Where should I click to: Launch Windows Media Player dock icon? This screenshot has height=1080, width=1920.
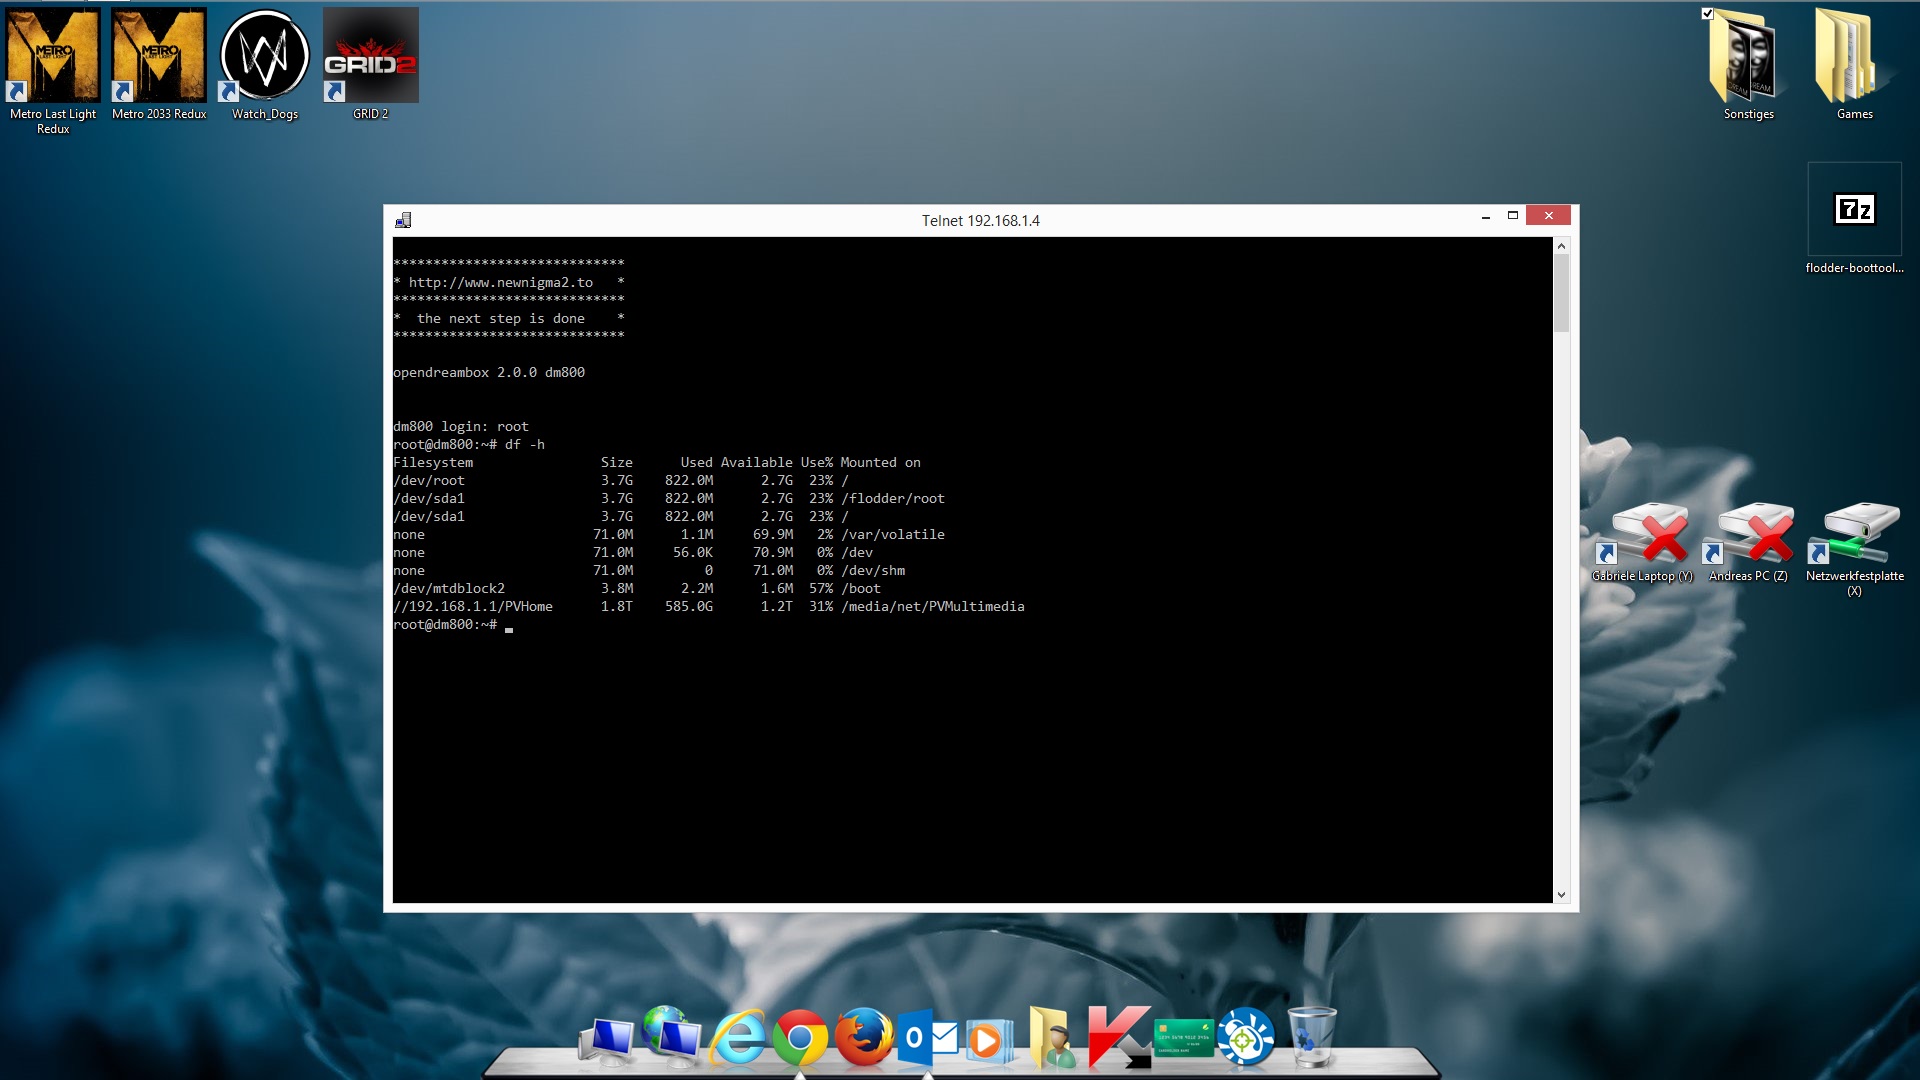tap(989, 1041)
